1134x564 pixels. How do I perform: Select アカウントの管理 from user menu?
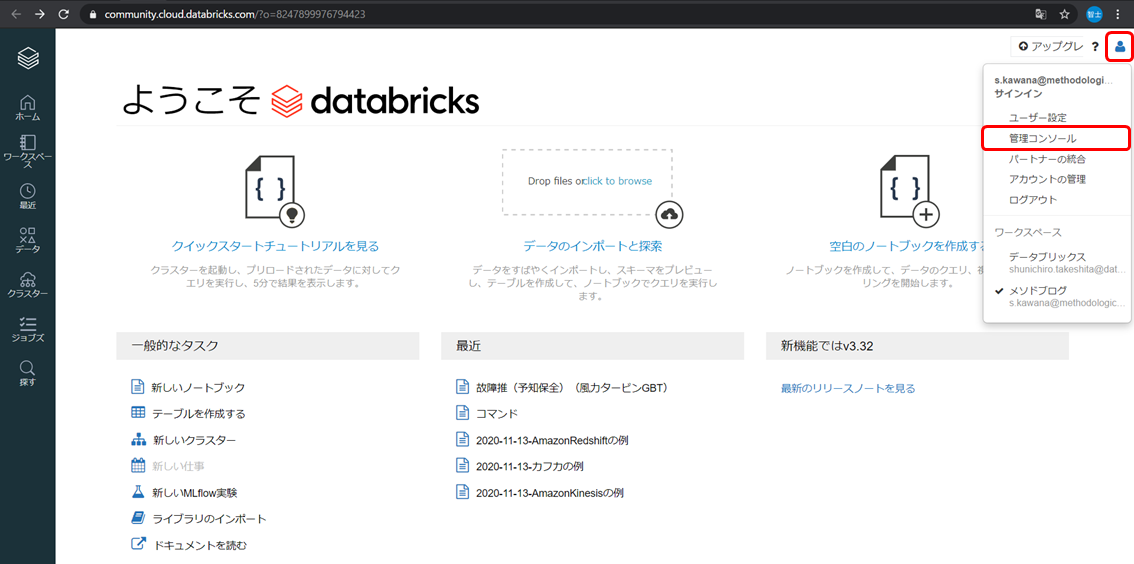[x=1047, y=179]
